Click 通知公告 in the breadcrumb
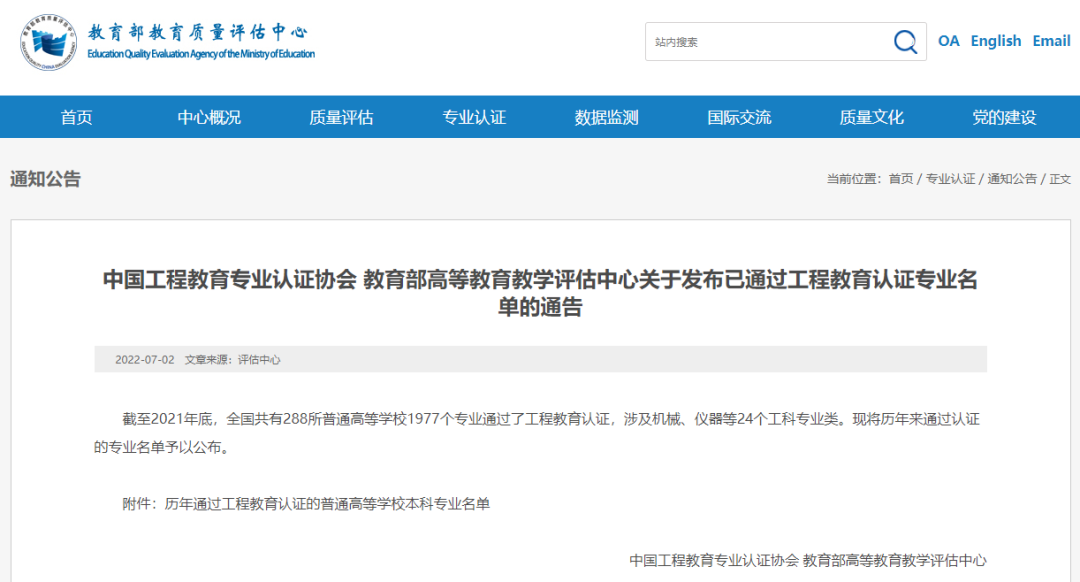Image resolution: width=1080 pixels, height=582 pixels. click(x=1012, y=179)
